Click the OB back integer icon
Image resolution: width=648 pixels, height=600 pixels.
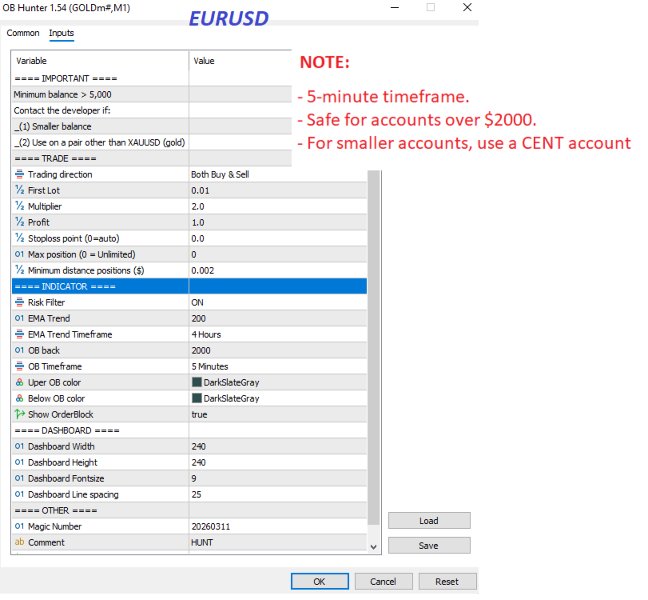coord(19,350)
